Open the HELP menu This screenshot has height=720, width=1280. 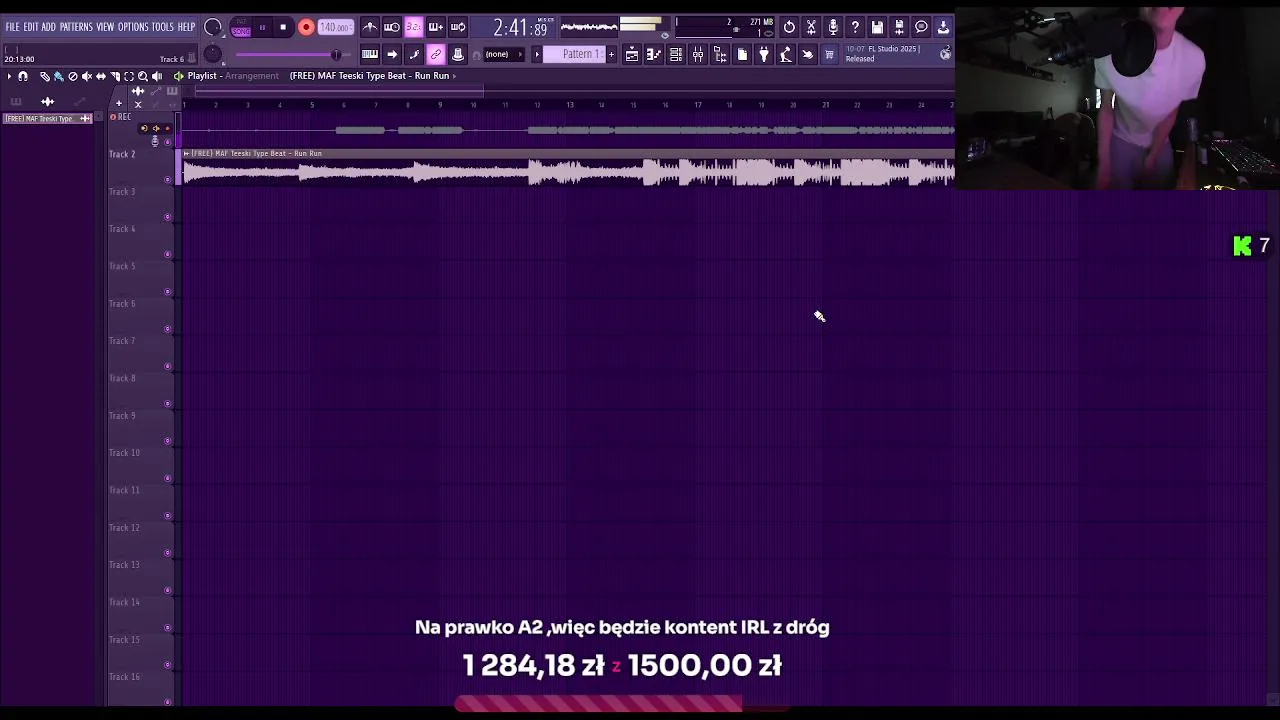tap(186, 27)
